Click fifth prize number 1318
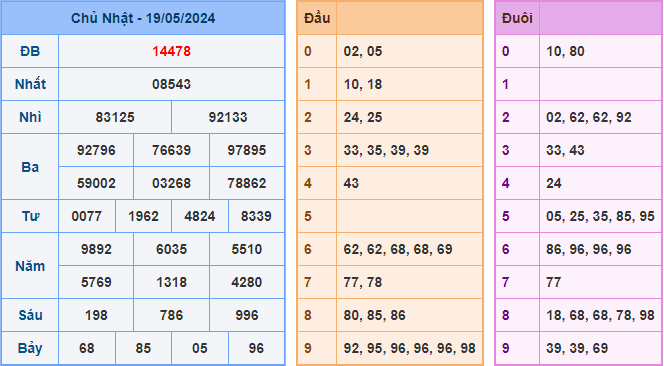The width and height of the screenshot is (664, 366). coord(172,283)
